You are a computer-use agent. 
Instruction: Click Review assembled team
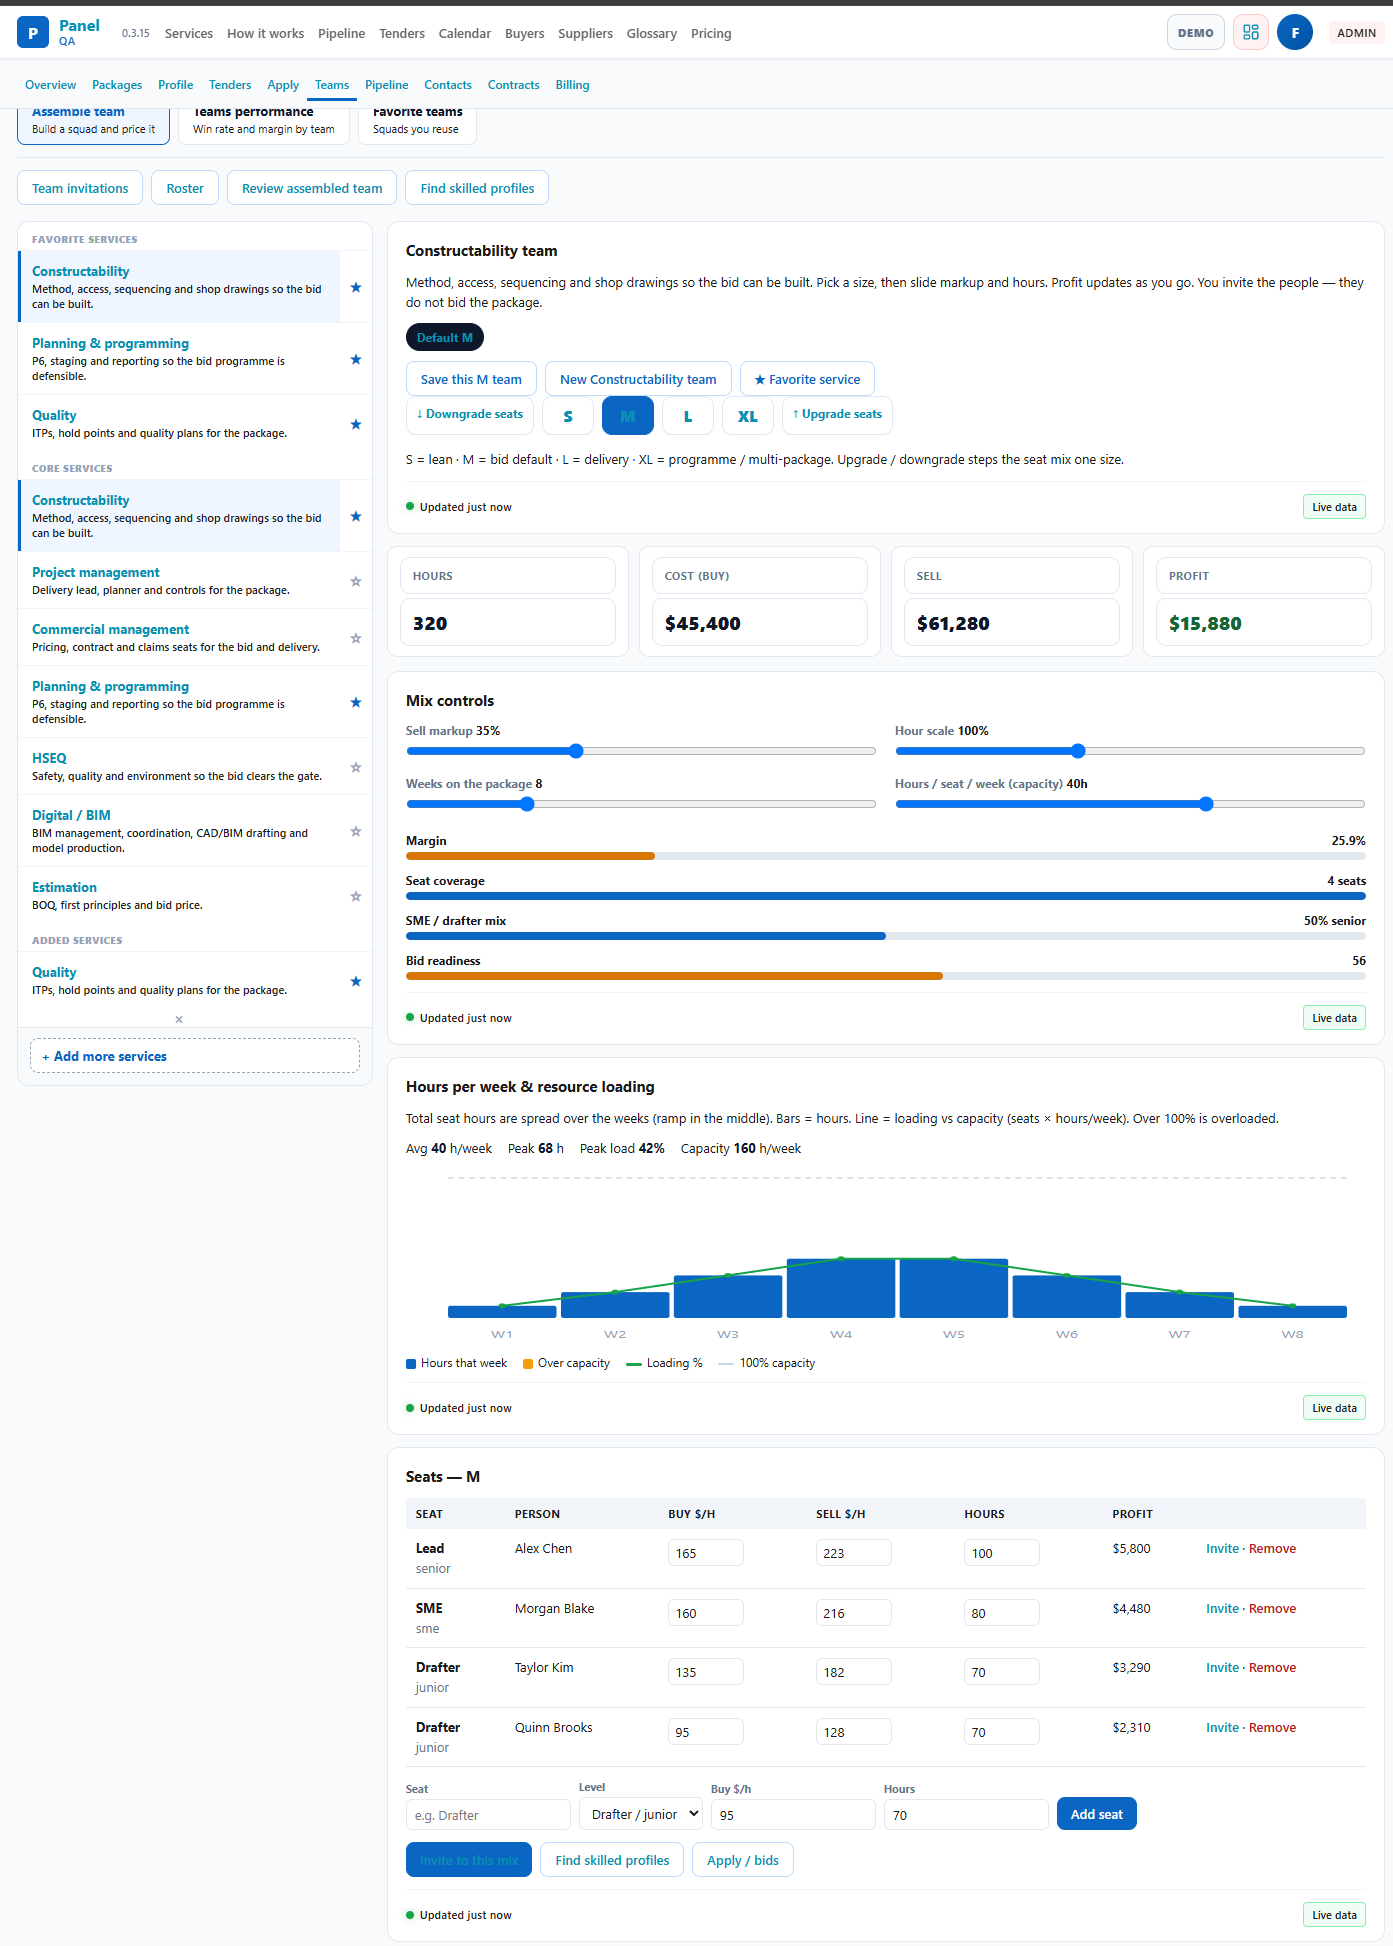(312, 188)
